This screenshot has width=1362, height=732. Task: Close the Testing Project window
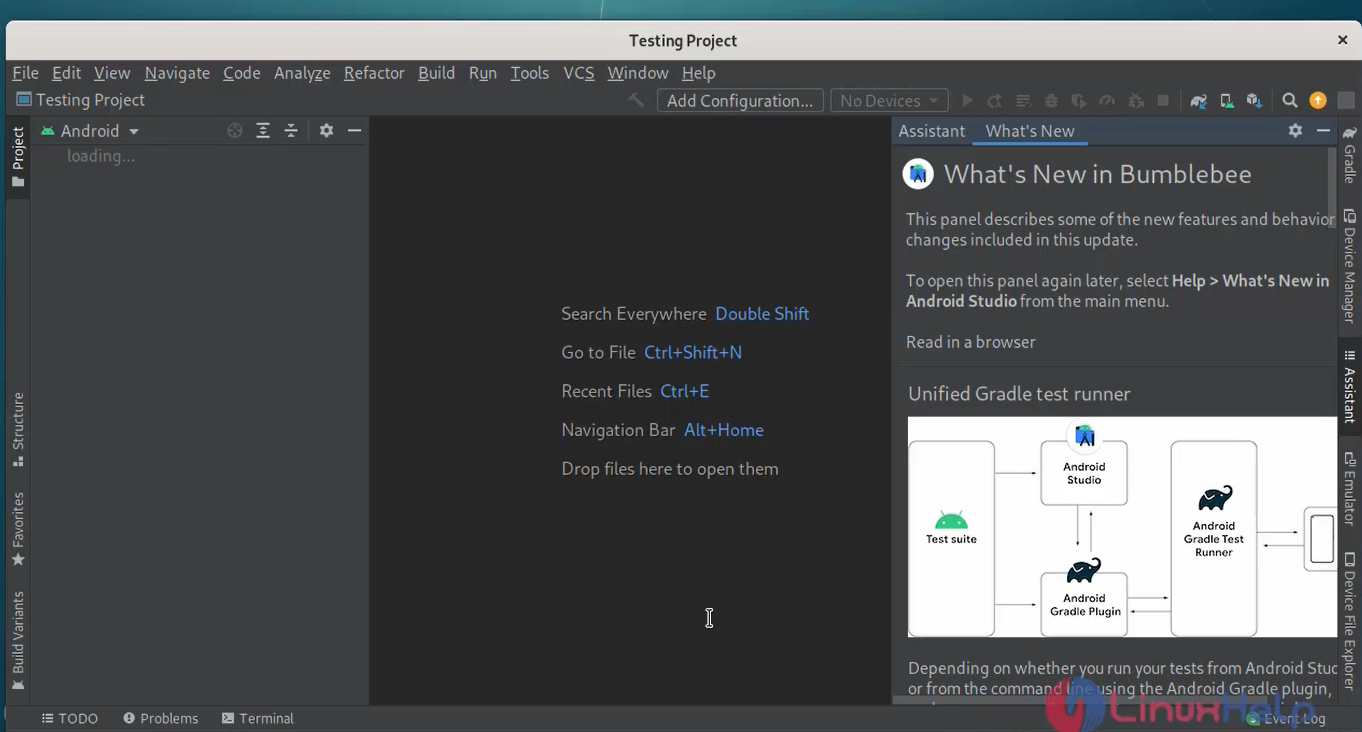1342,40
